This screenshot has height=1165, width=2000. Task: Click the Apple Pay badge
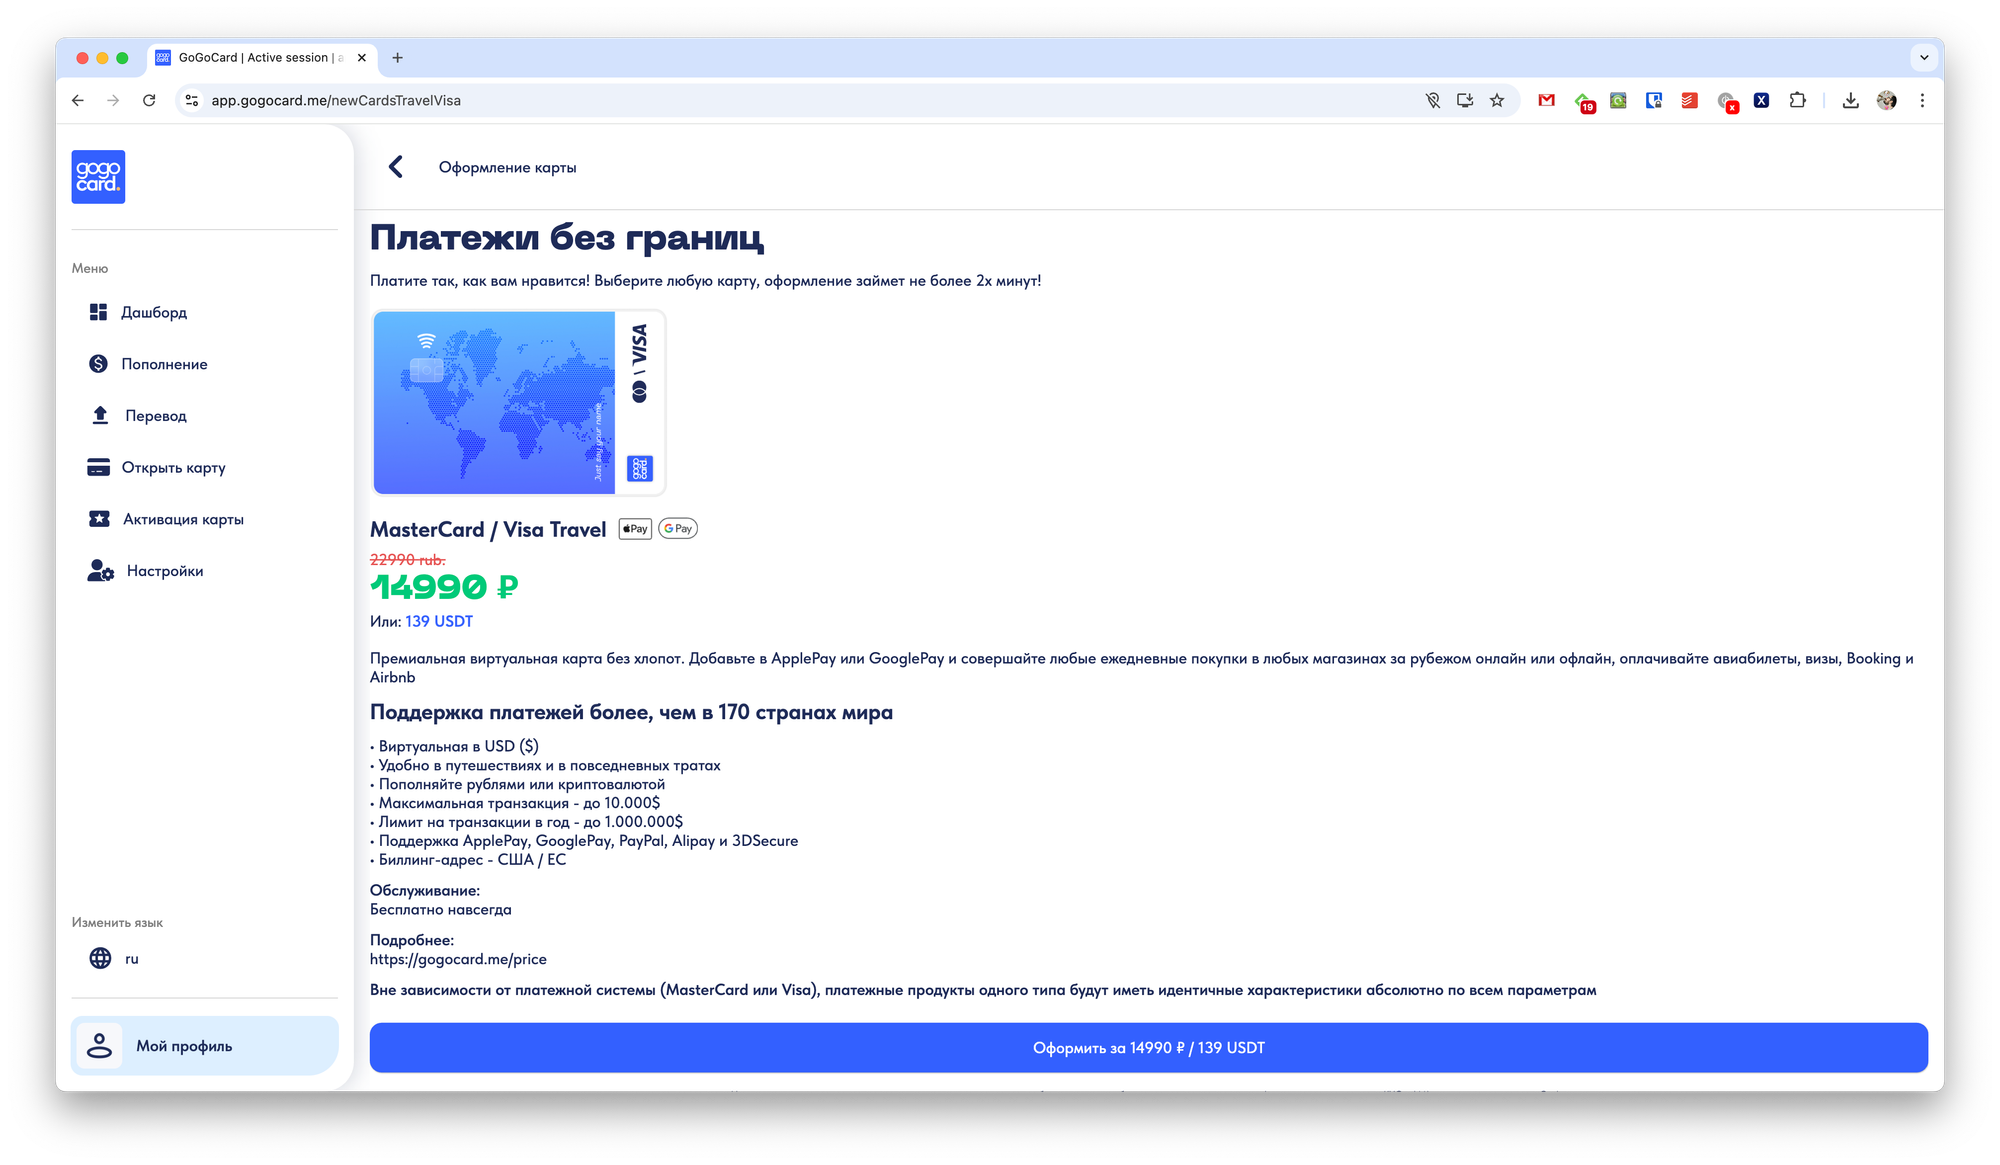point(635,529)
